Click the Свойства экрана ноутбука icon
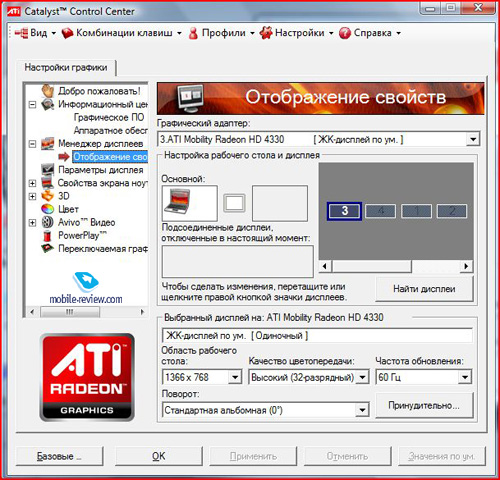Viewport: 500px width, 480px height. [x=48, y=183]
